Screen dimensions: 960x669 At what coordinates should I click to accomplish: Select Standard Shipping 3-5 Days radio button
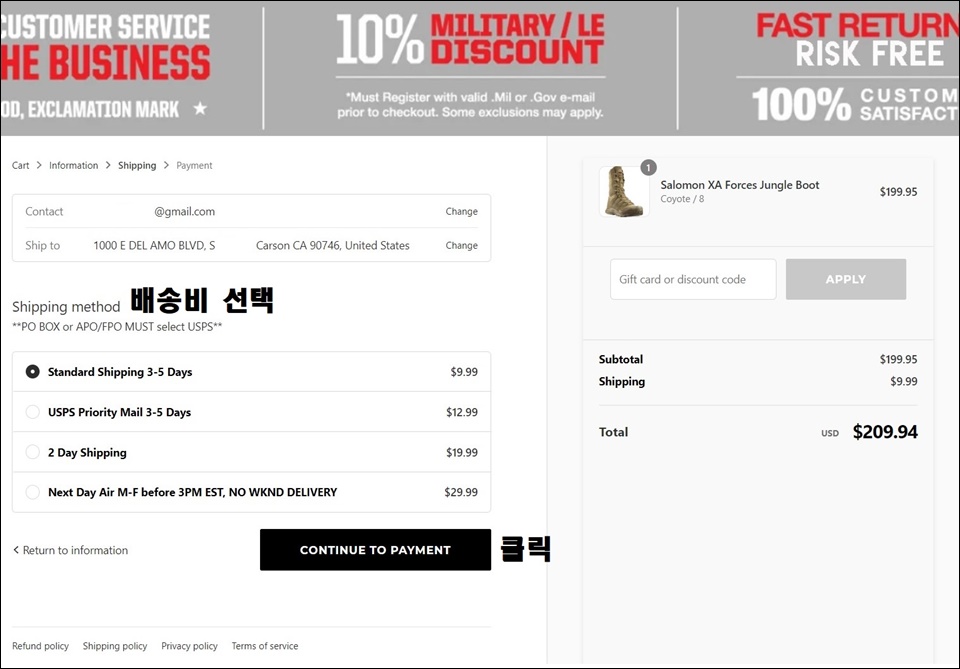pyautogui.click(x=32, y=372)
